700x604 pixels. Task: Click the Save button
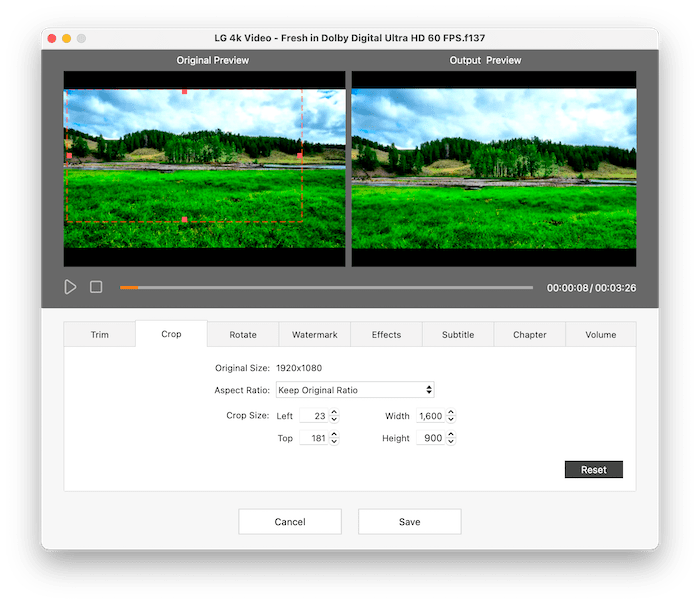point(409,522)
